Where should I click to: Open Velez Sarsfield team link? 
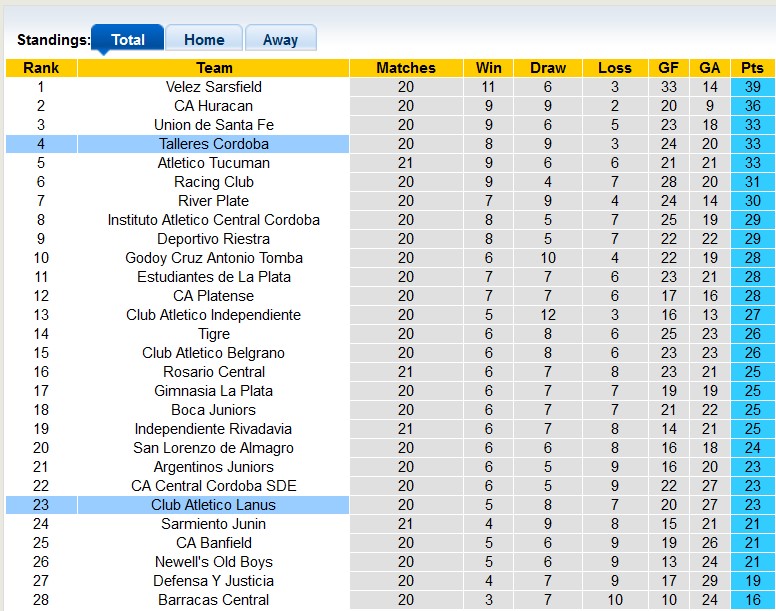214,87
